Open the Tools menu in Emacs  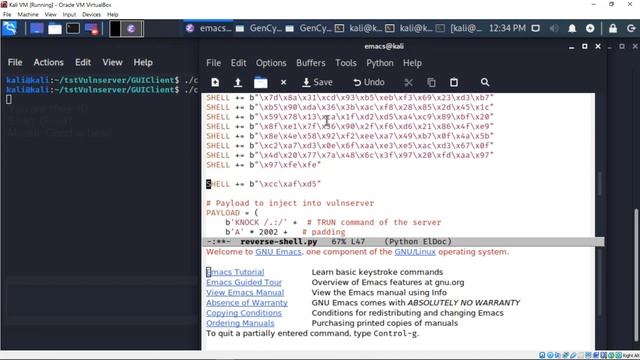coord(346,63)
